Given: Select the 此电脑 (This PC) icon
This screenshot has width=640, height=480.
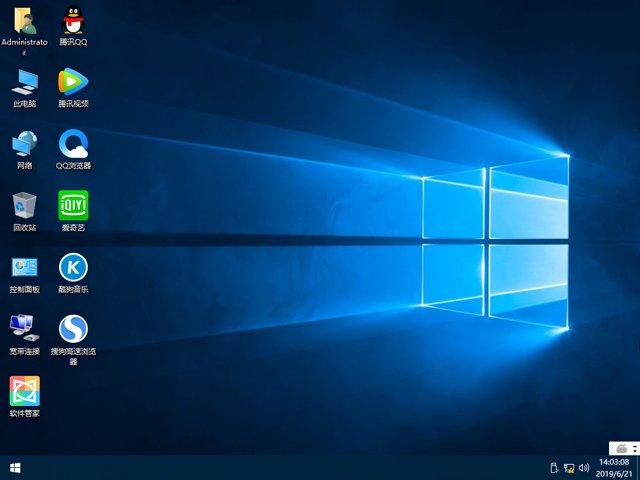Looking at the screenshot, I should tap(24, 82).
